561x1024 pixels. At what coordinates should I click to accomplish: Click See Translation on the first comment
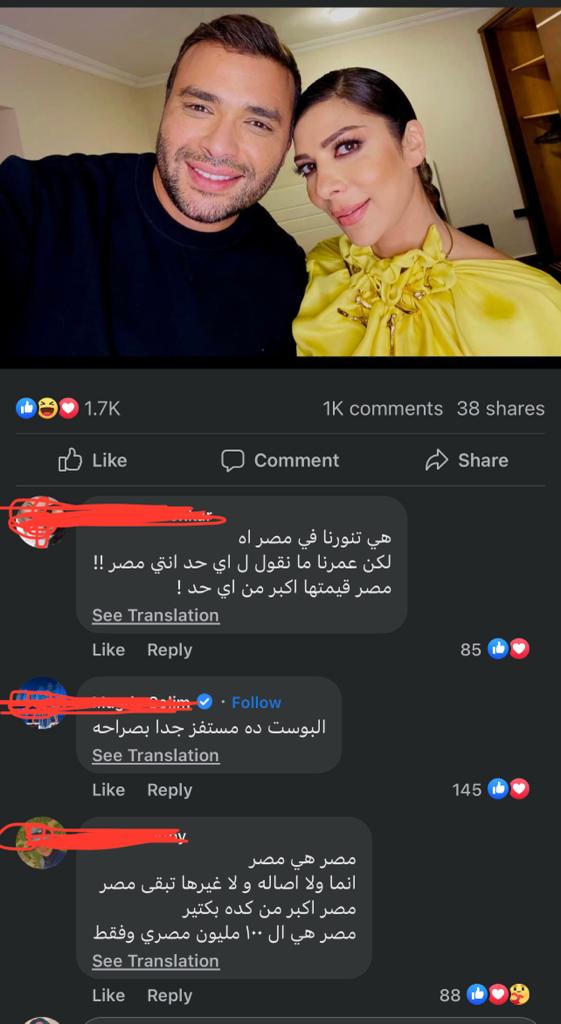(x=155, y=615)
